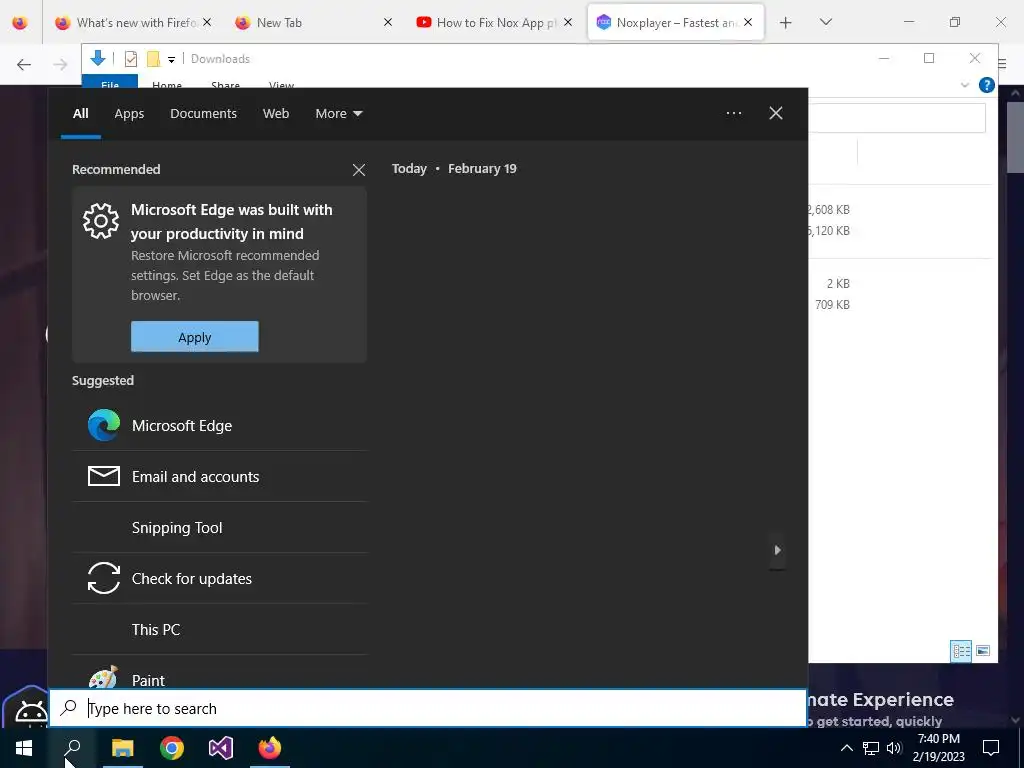This screenshot has width=1024, height=768.
Task: Open volume control in system tray
Action: tap(895, 748)
